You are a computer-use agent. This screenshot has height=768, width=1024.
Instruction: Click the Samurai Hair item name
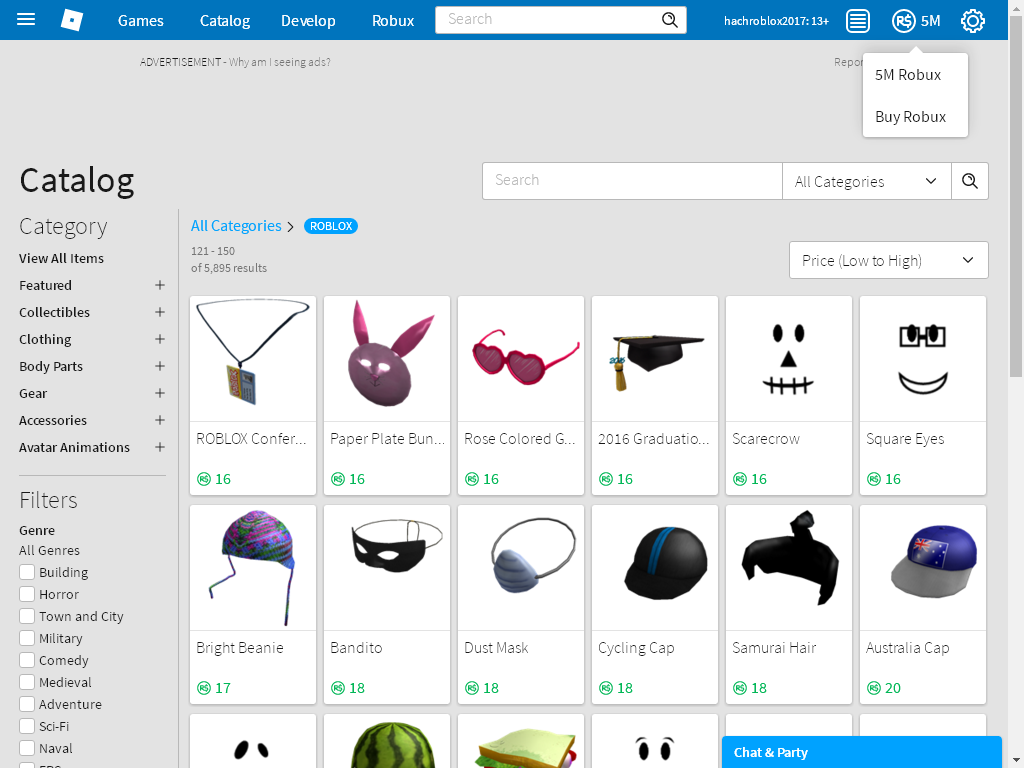click(774, 648)
